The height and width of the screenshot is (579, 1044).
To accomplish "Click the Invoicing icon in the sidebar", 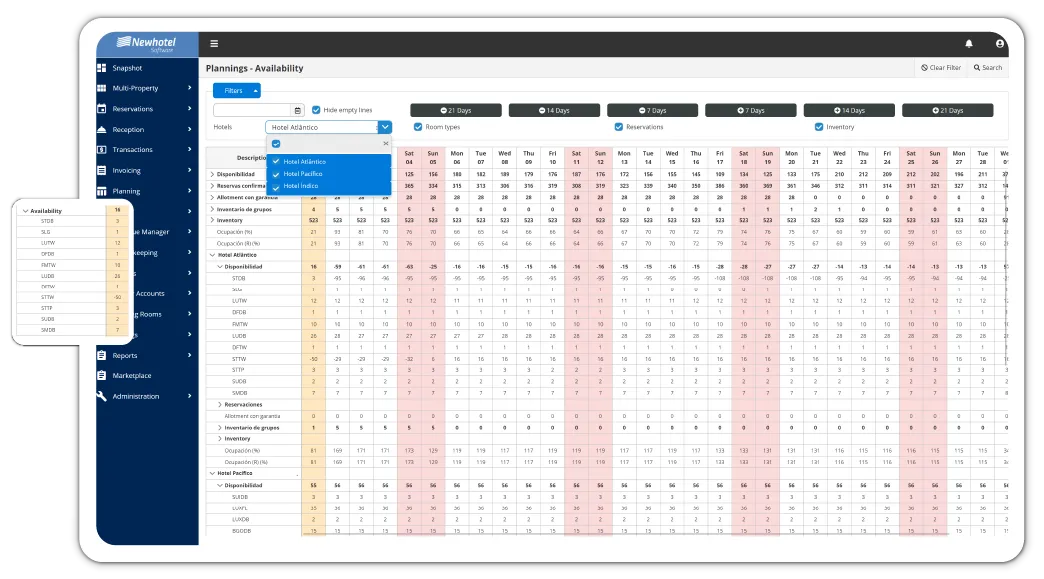I will pos(101,170).
